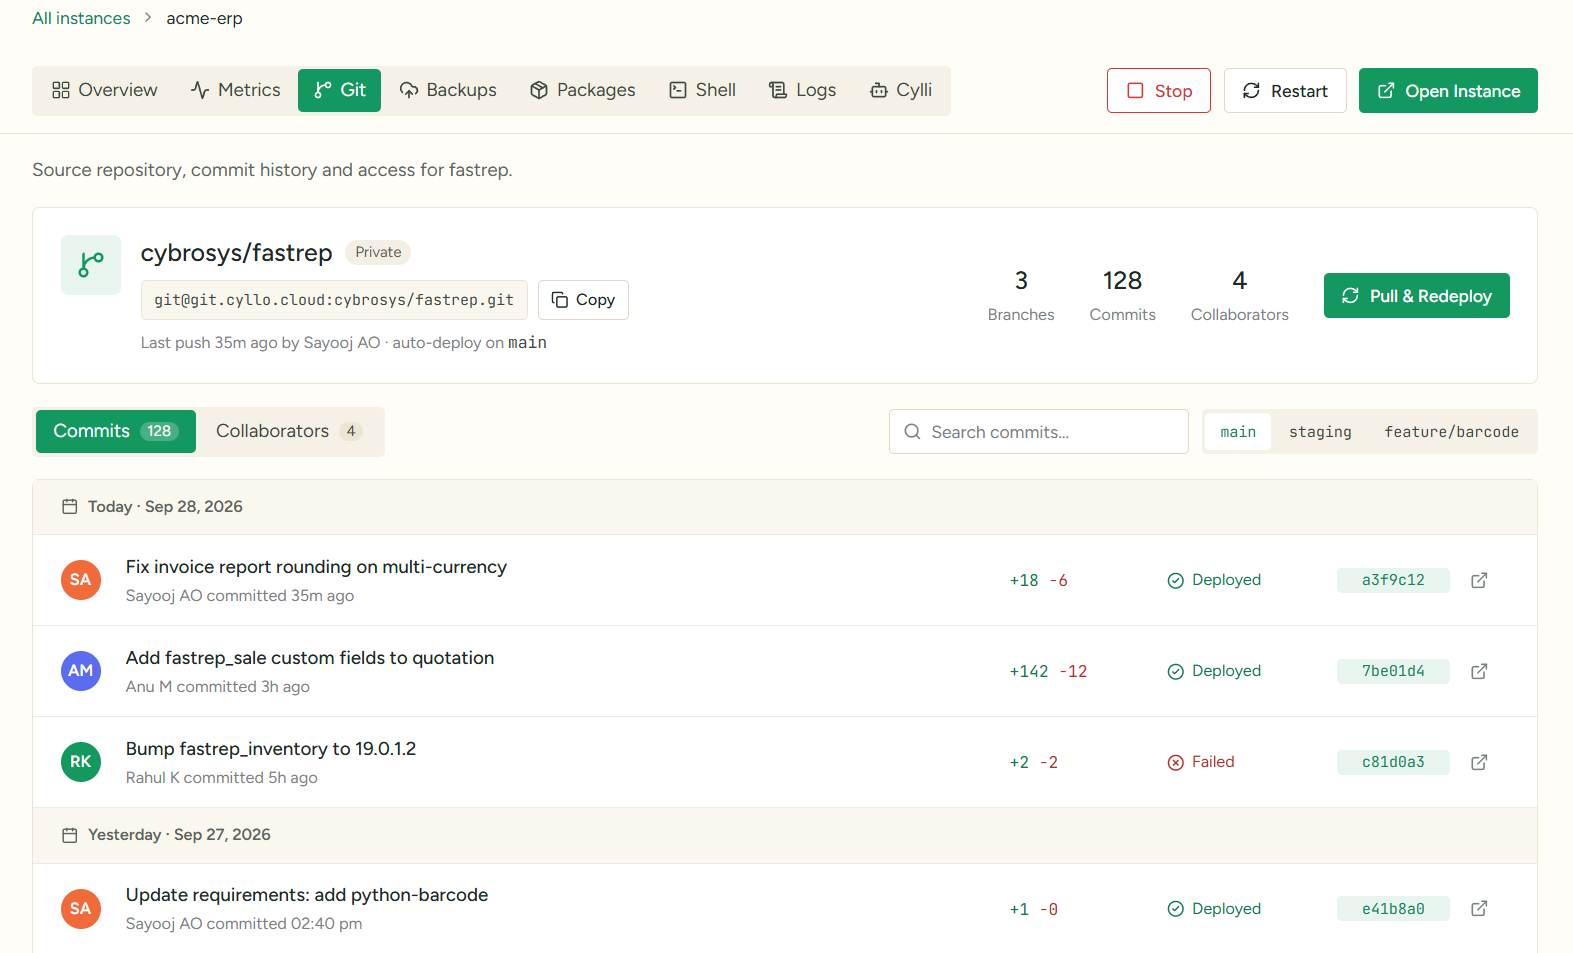Restart the instance

pyautogui.click(x=1285, y=91)
